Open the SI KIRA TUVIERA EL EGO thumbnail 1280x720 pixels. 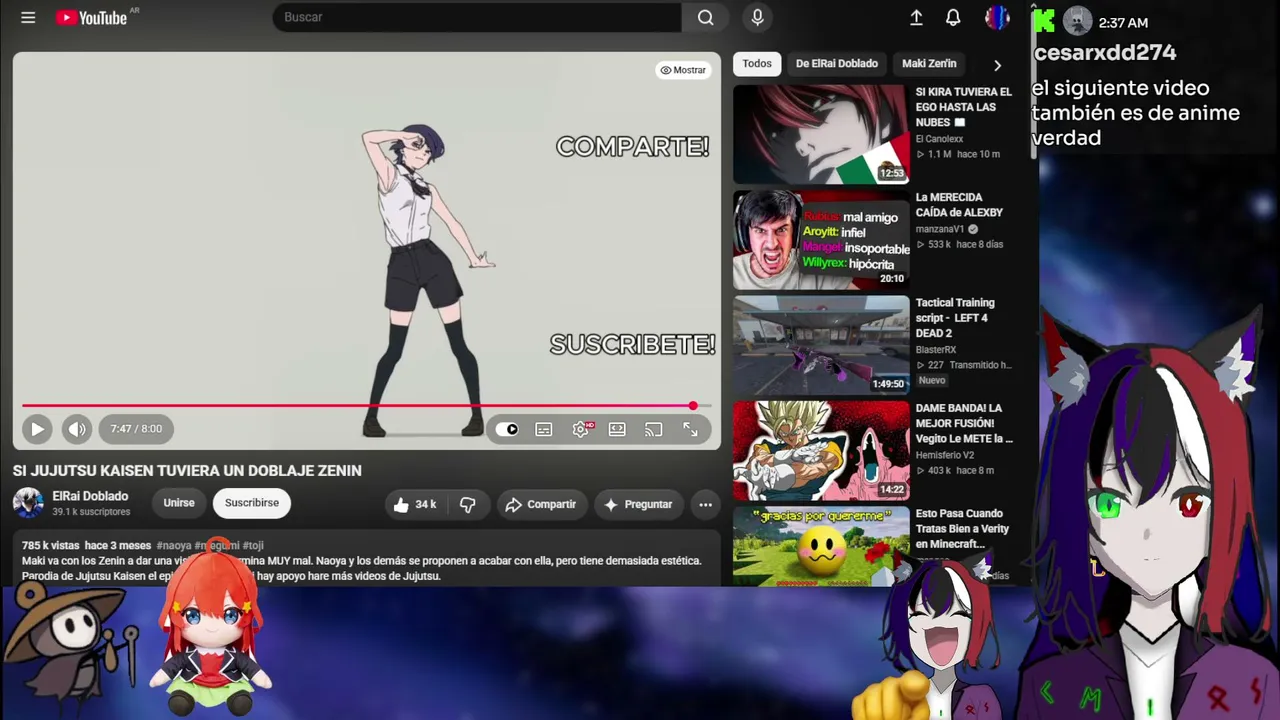(821, 135)
